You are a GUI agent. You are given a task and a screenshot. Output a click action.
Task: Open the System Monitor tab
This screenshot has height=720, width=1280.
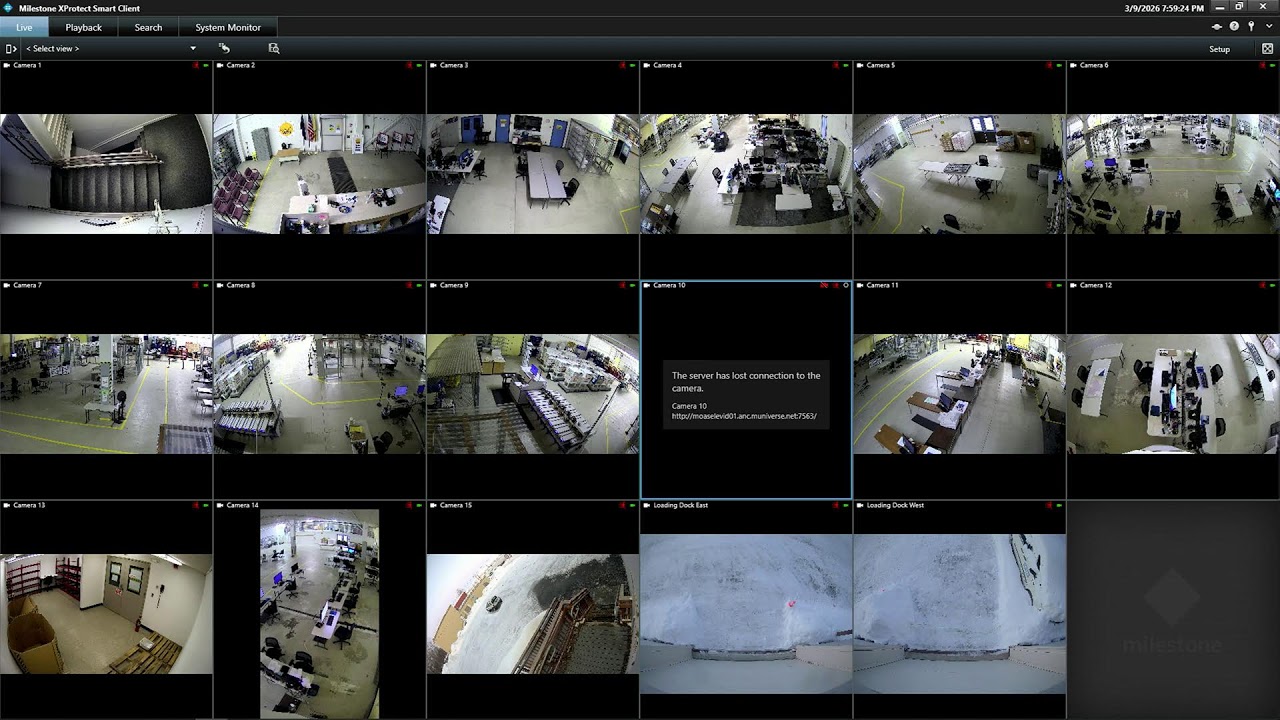click(x=228, y=27)
